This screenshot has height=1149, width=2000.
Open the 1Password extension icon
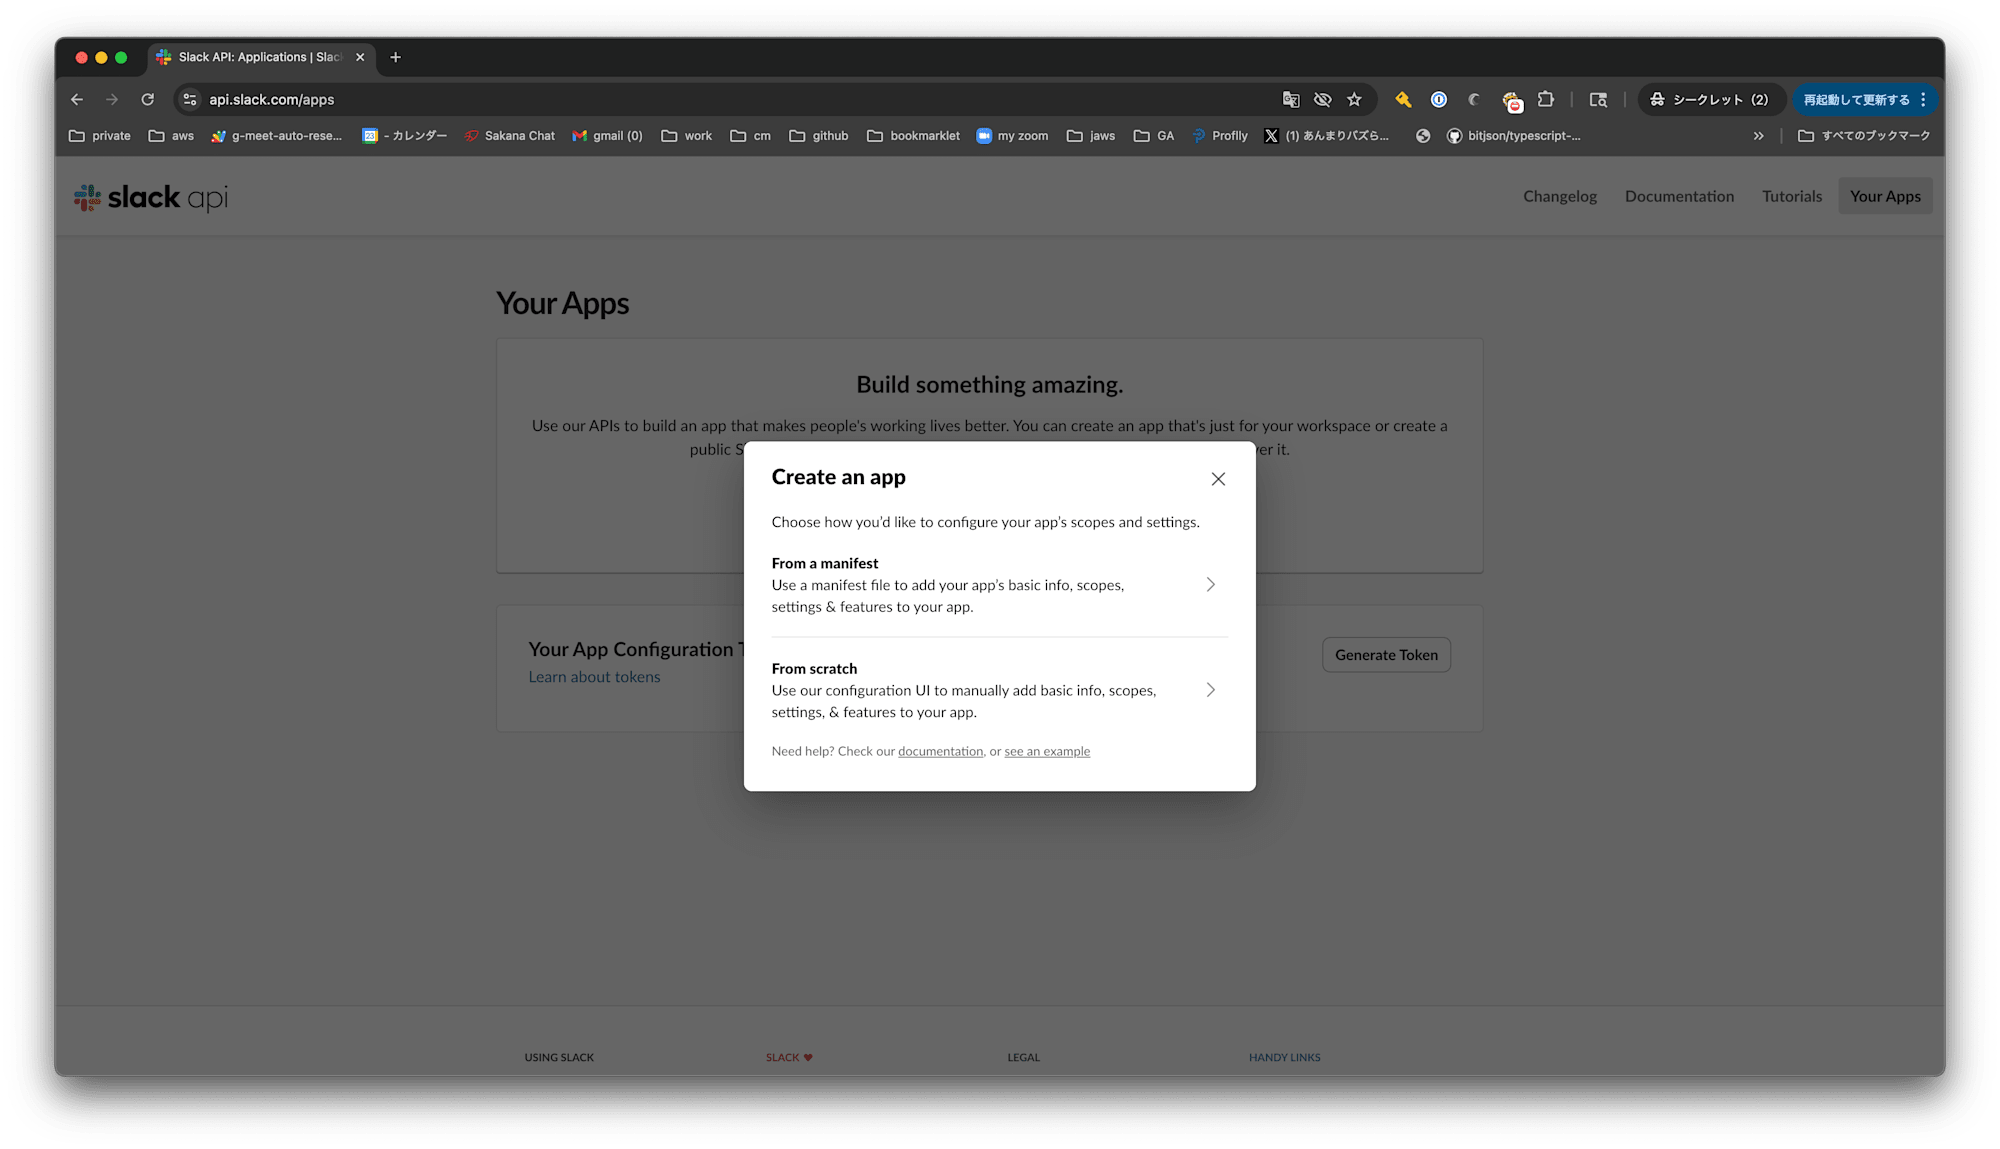click(x=1439, y=99)
